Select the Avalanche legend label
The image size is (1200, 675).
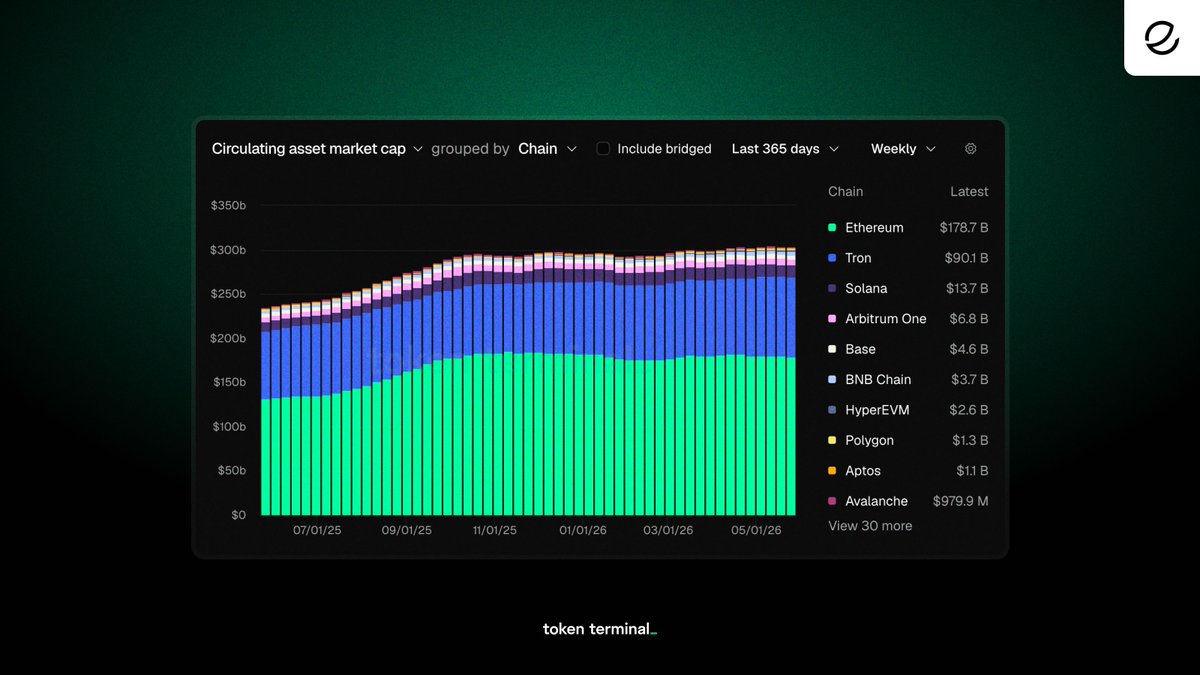point(876,501)
